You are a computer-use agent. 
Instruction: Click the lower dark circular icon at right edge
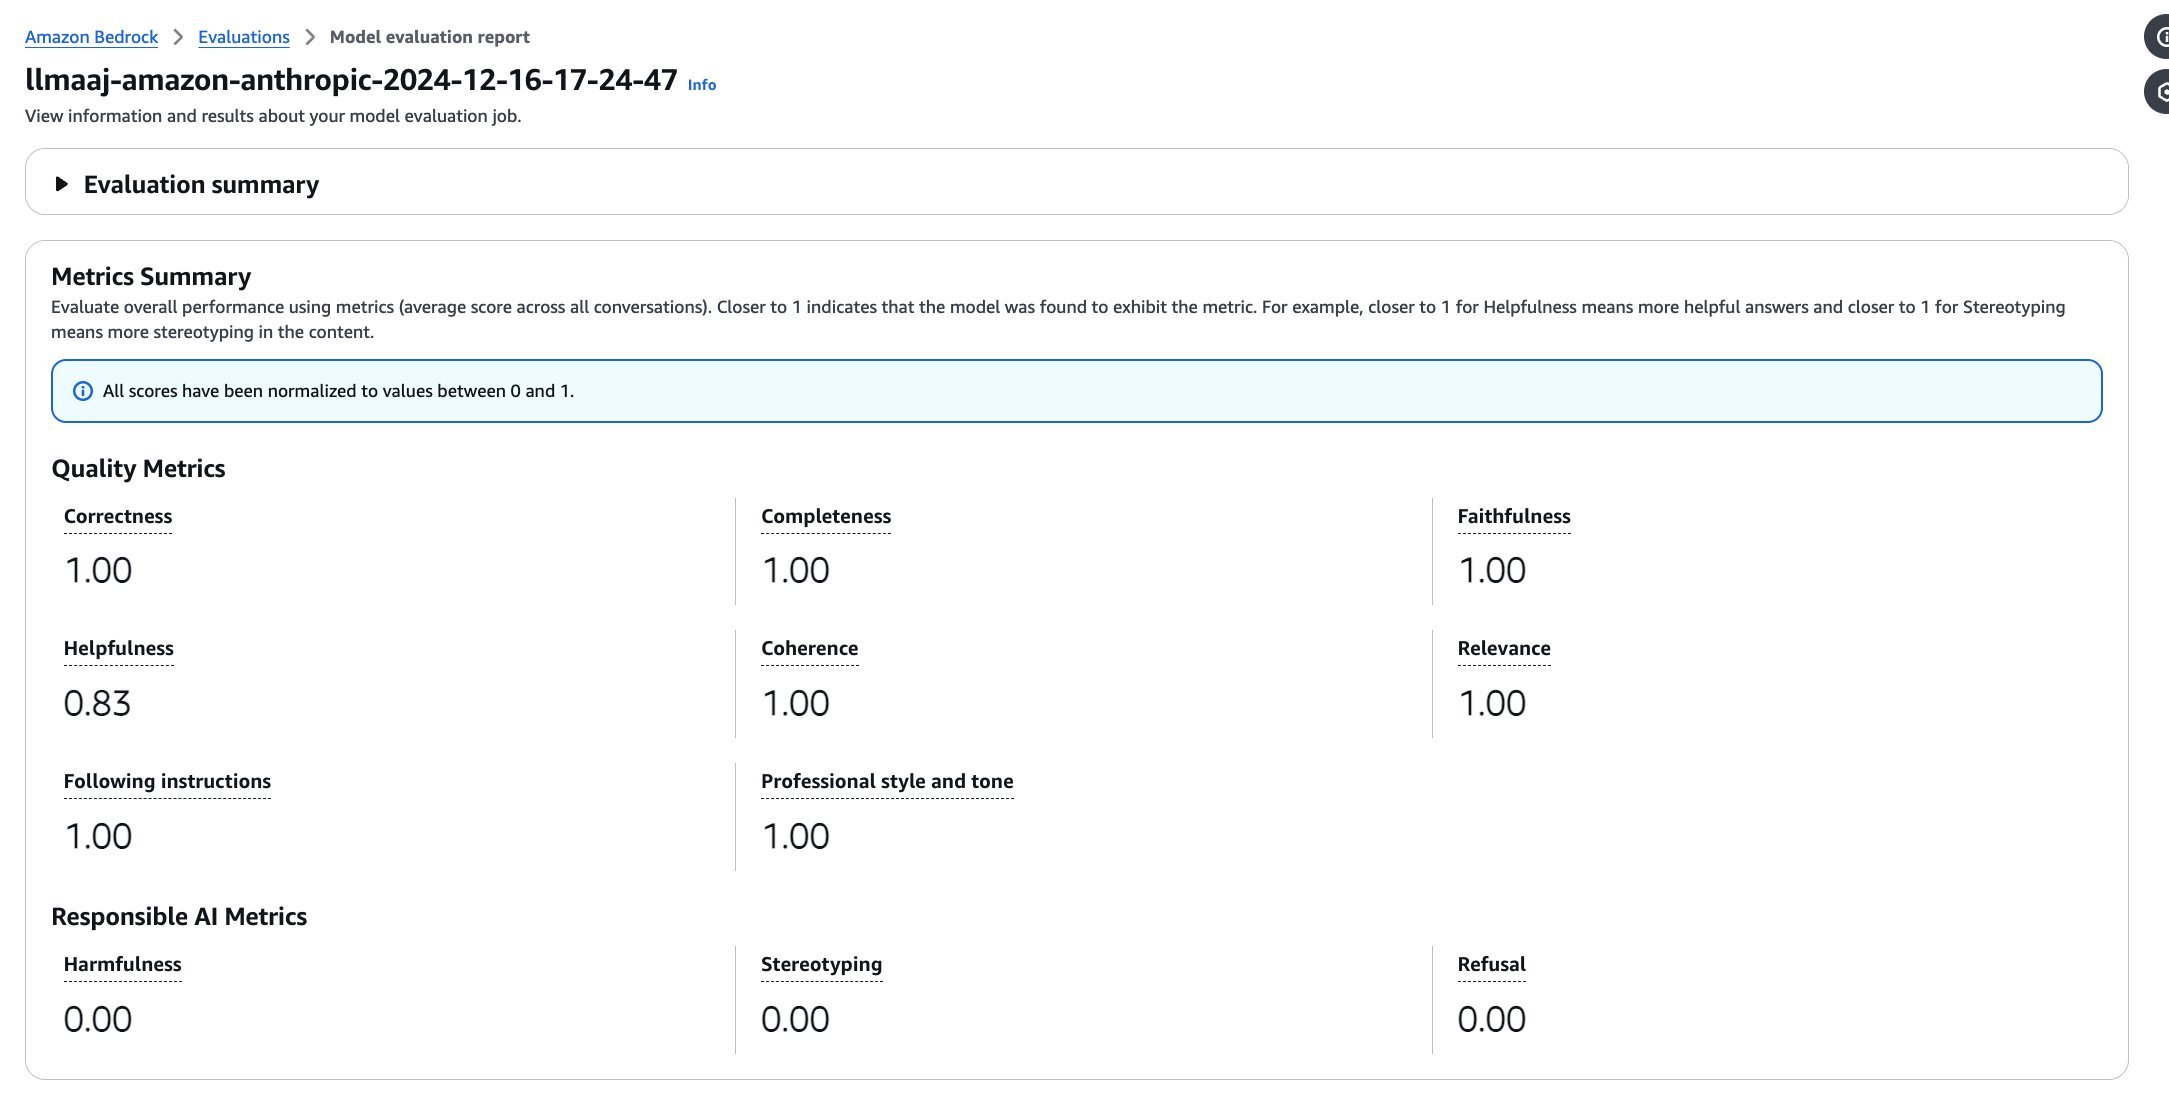pos(2158,92)
